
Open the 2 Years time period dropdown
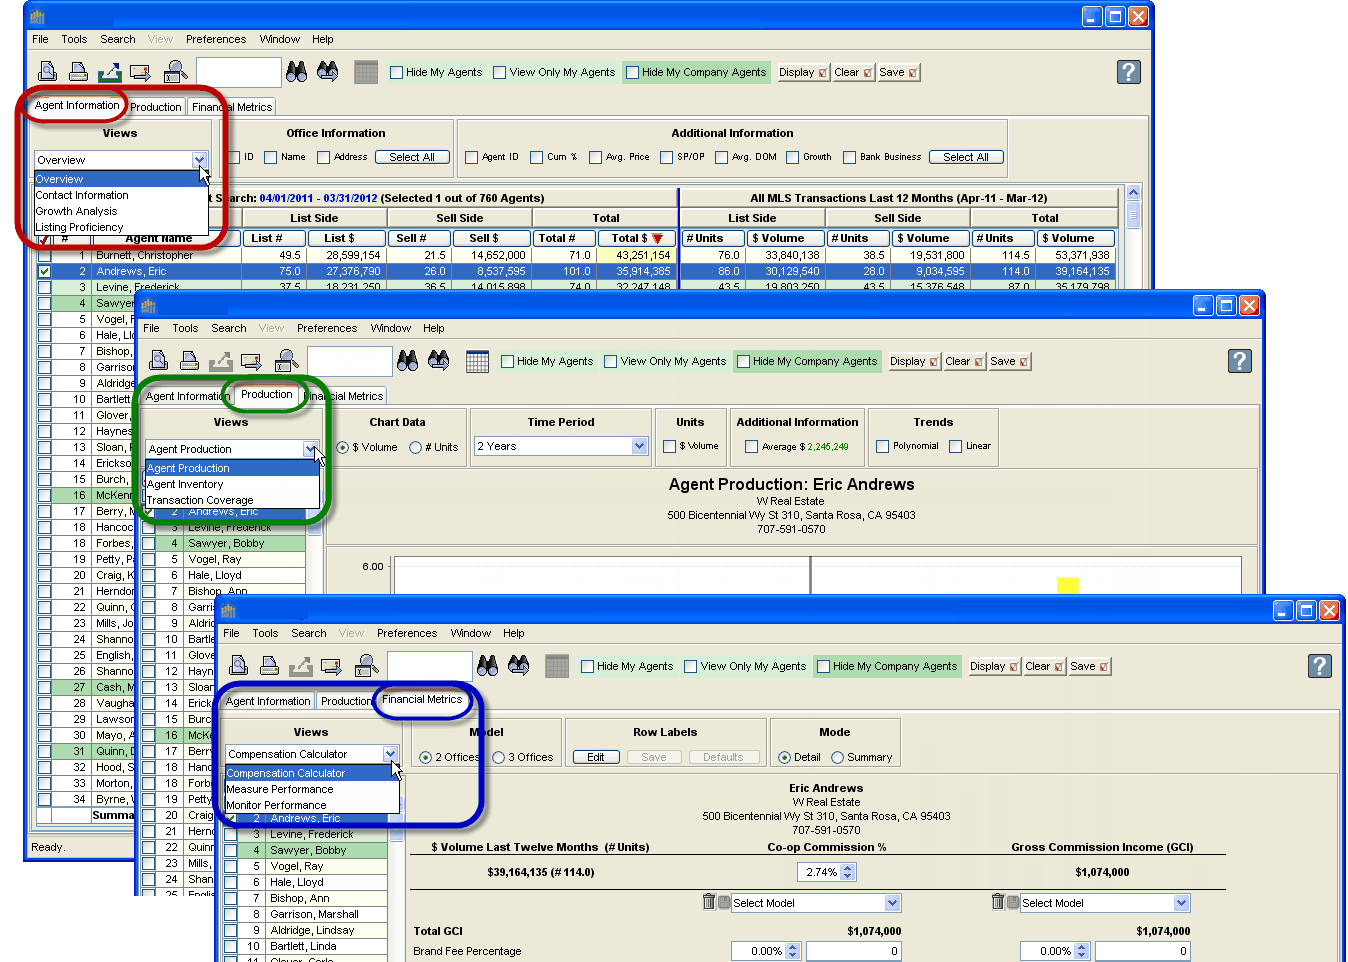pyautogui.click(x=640, y=446)
